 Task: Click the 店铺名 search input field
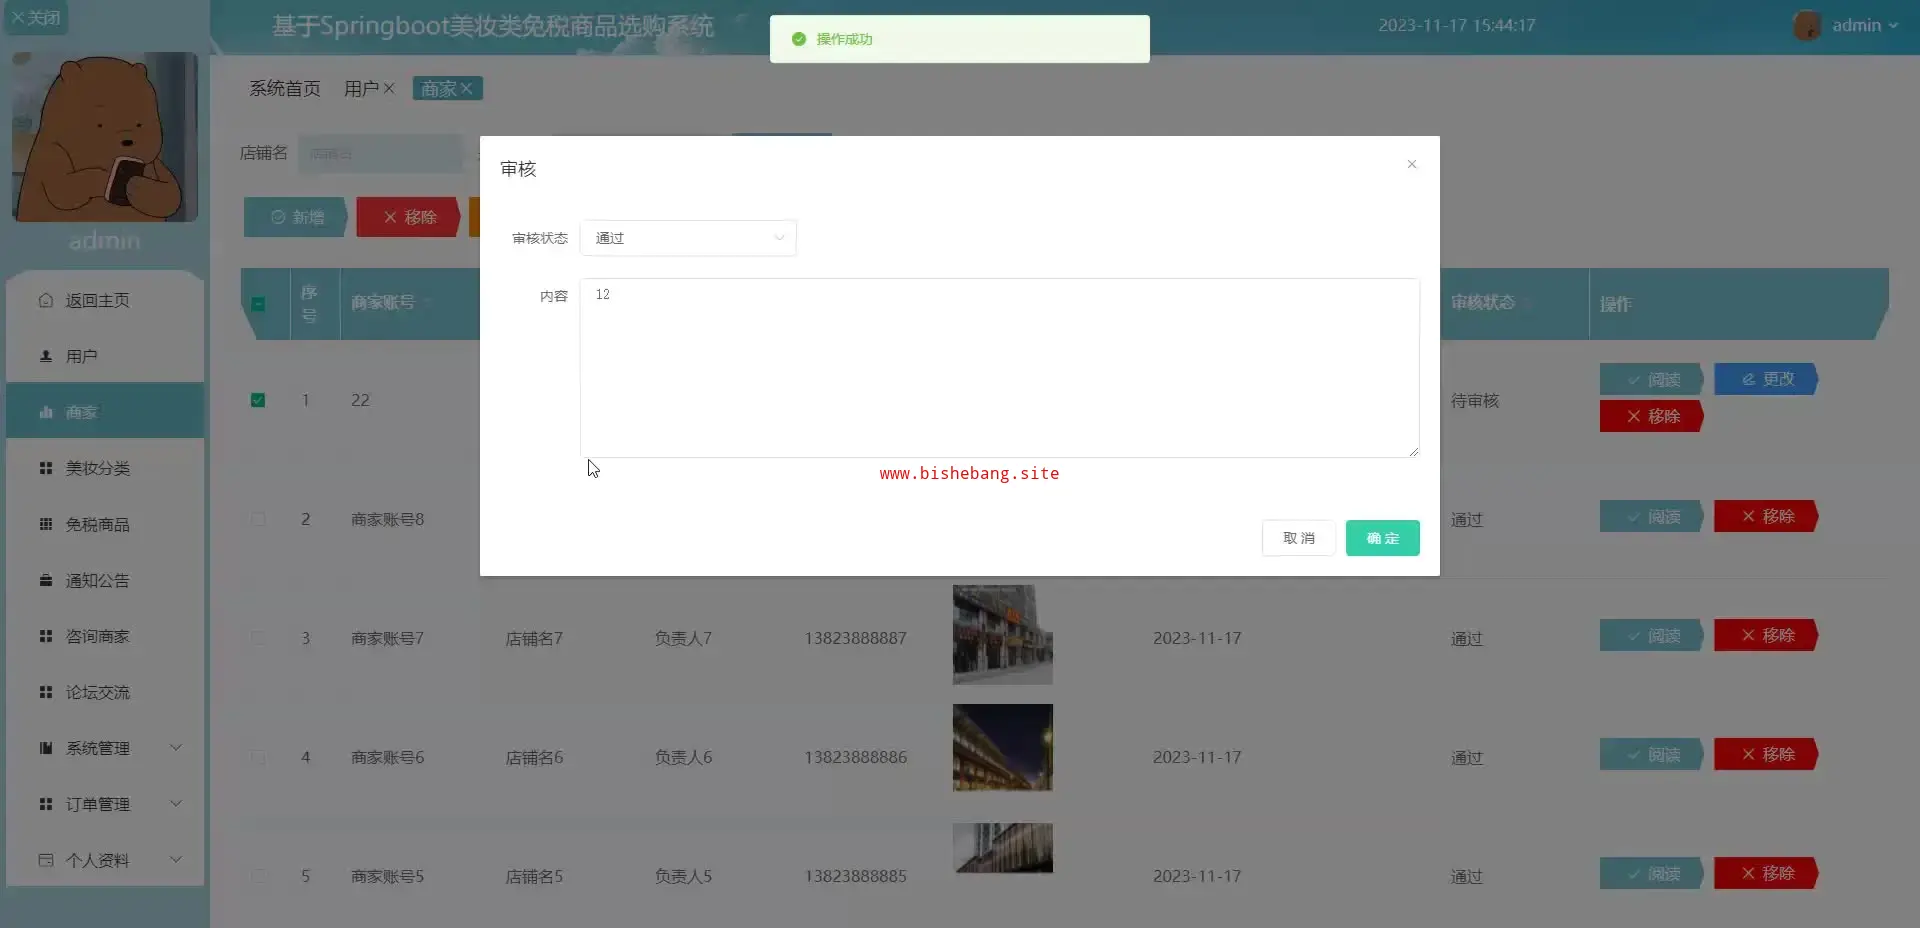[381, 153]
